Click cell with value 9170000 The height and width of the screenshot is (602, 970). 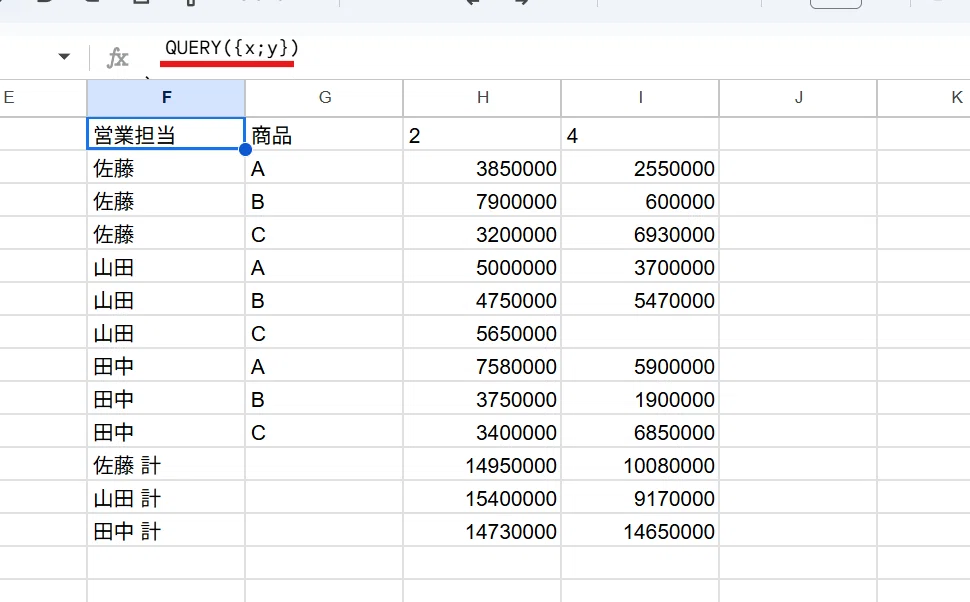pos(640,498)
